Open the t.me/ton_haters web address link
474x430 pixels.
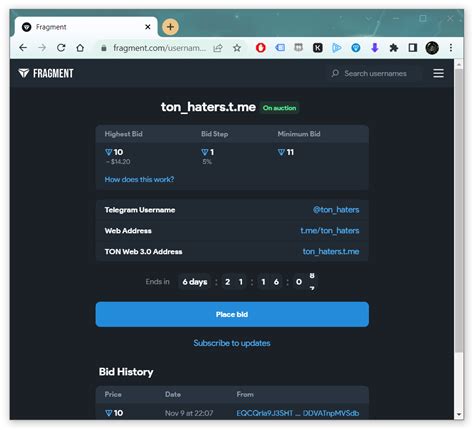330,231
